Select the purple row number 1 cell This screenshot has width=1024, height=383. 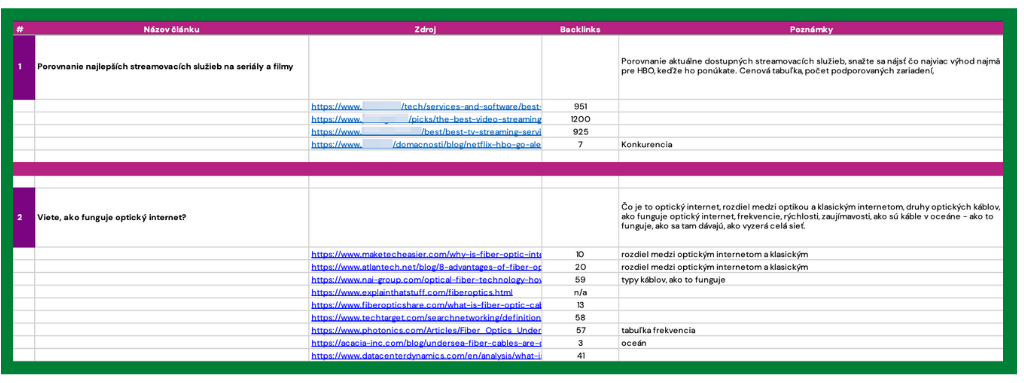coord(24,67)
